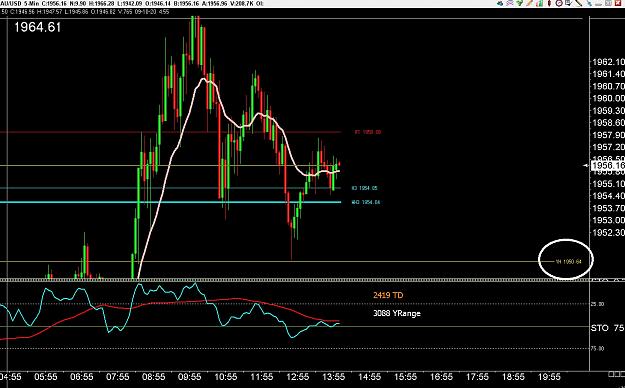Click the 19:55 time axis label

[x=549, y=377]
